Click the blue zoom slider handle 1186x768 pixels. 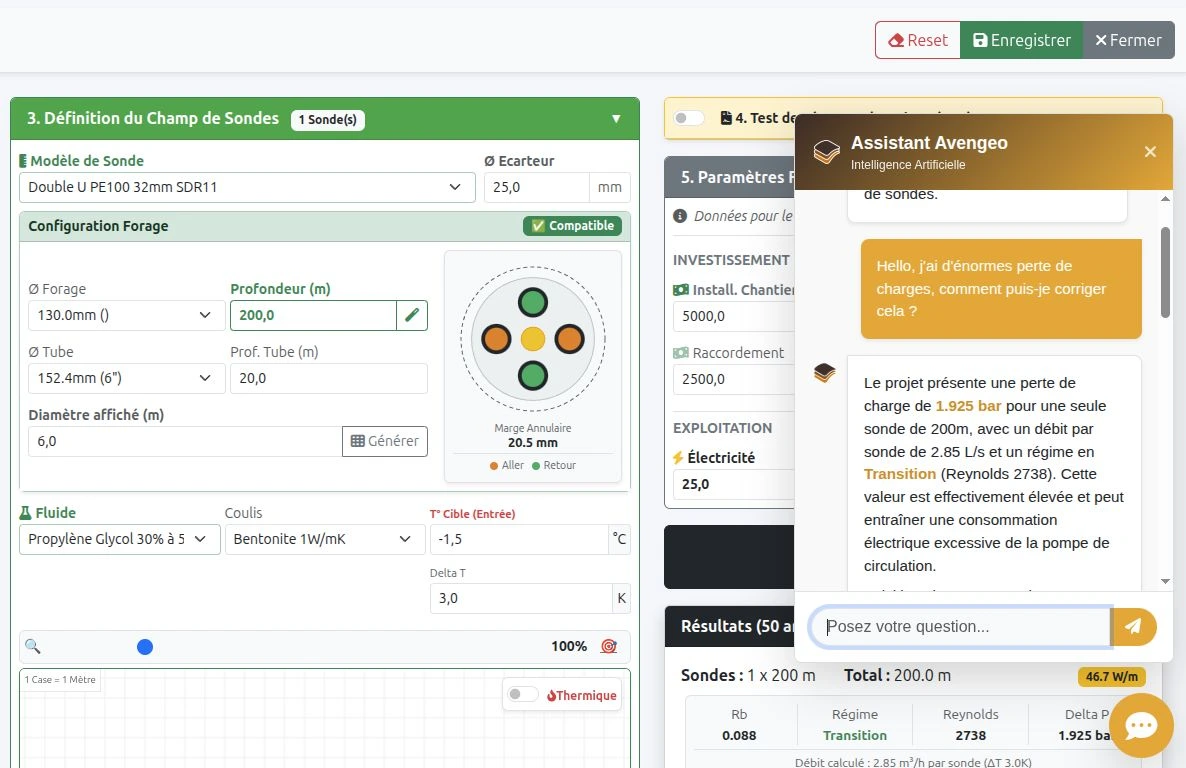coord(145,647)
